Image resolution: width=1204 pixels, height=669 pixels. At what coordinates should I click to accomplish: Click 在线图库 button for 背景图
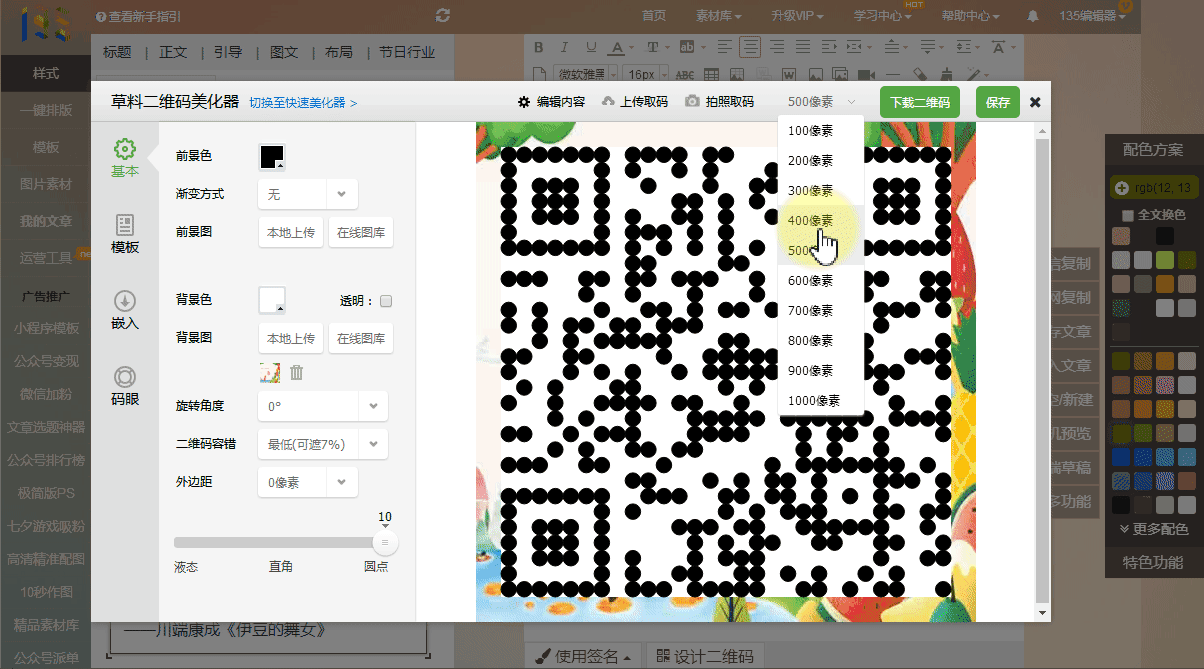tap(361, 338)
